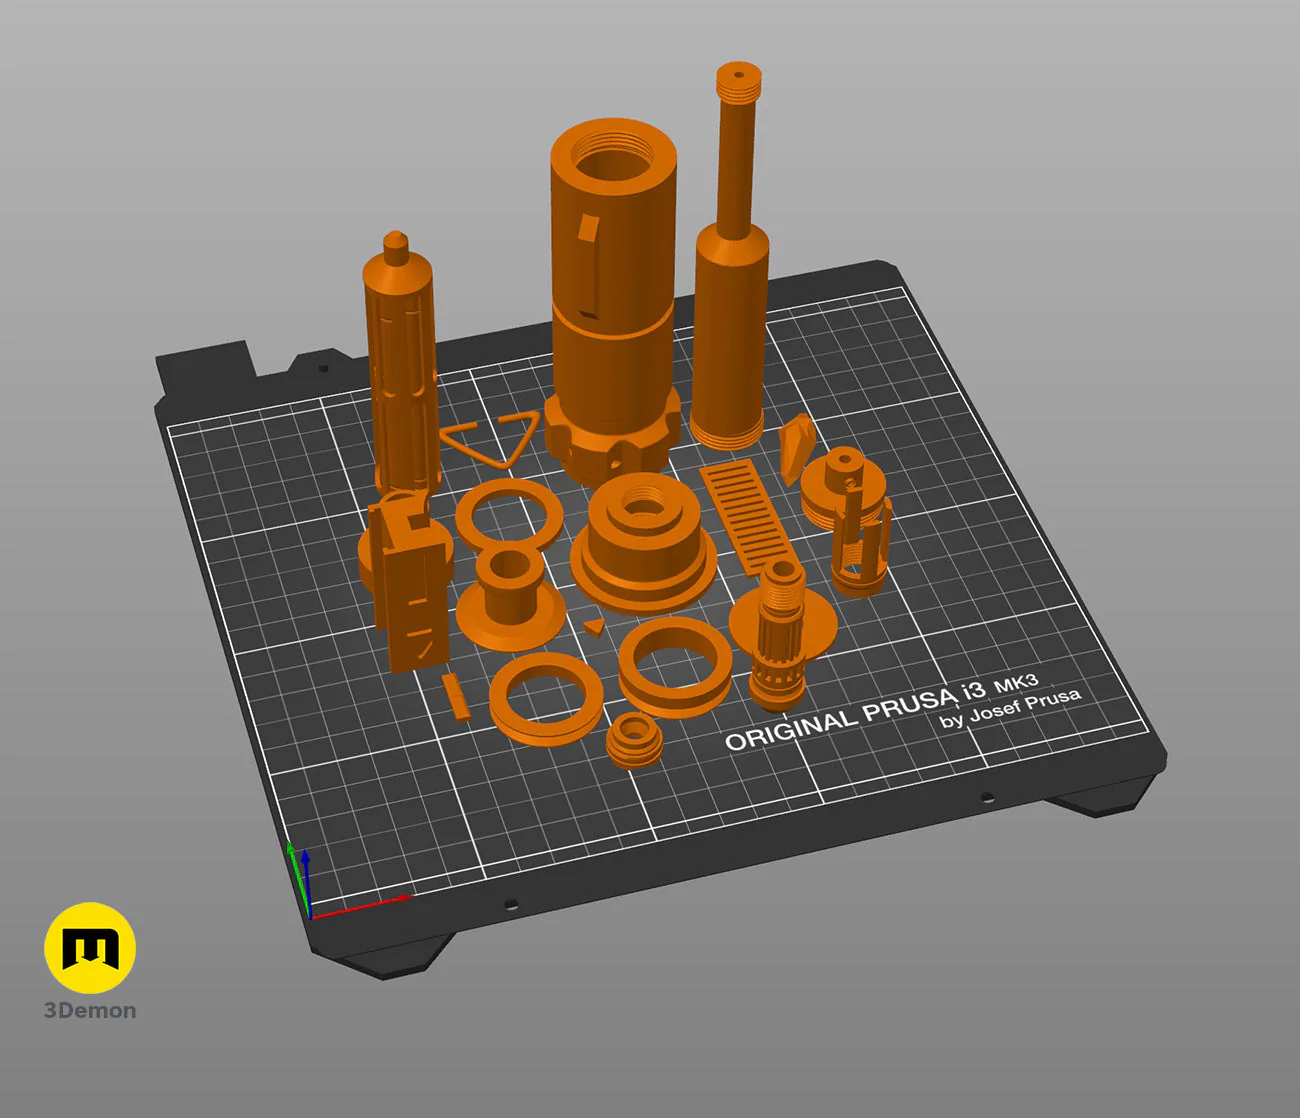The height and width of the screenshot is (1118, 1300).
Task: Select the flanged bushing model
Action: coord(509,598)
